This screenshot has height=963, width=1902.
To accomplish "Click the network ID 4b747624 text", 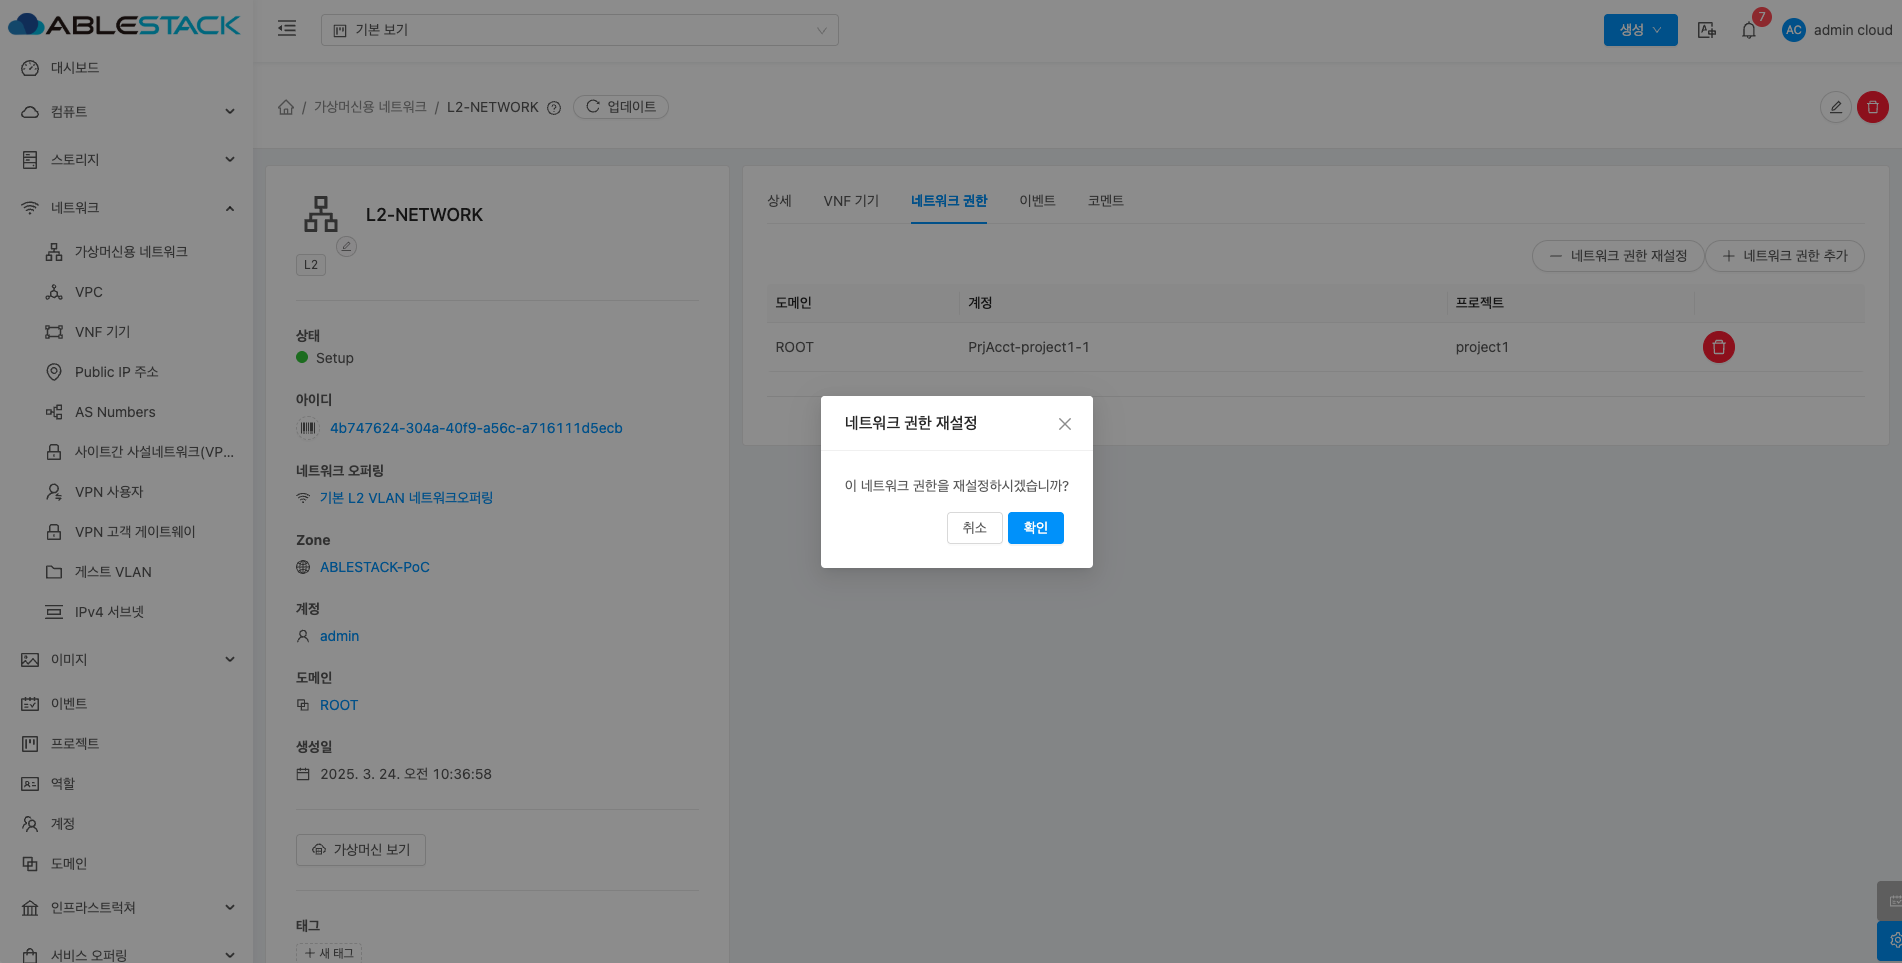I will (476, 428).
